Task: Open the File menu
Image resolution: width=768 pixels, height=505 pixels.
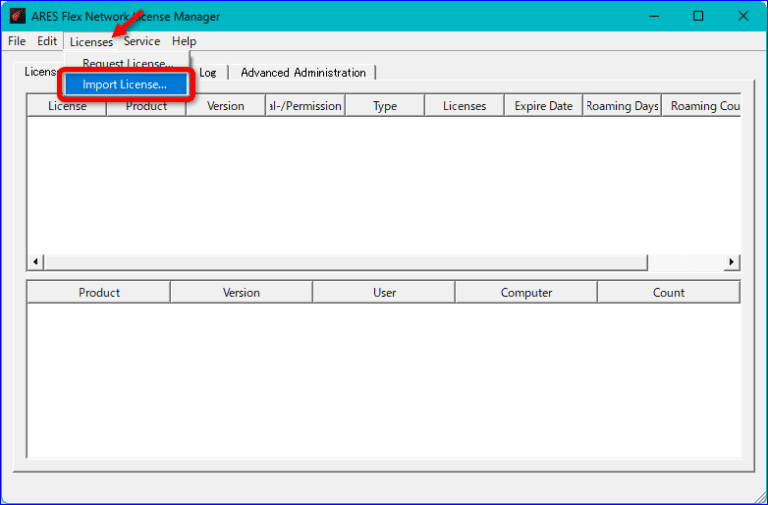Action: pyautogui.click(x=17, y=41)
